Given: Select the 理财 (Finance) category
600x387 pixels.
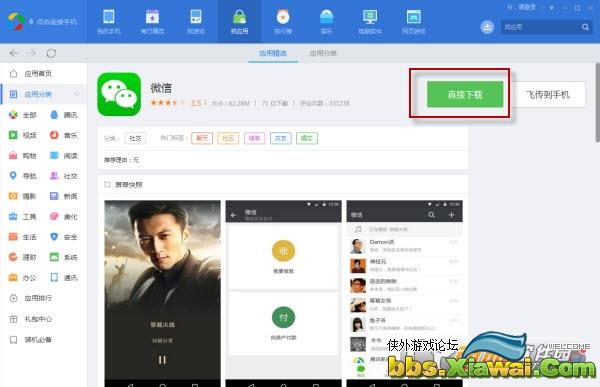Looking at the screenshot, I should point(23,257).
